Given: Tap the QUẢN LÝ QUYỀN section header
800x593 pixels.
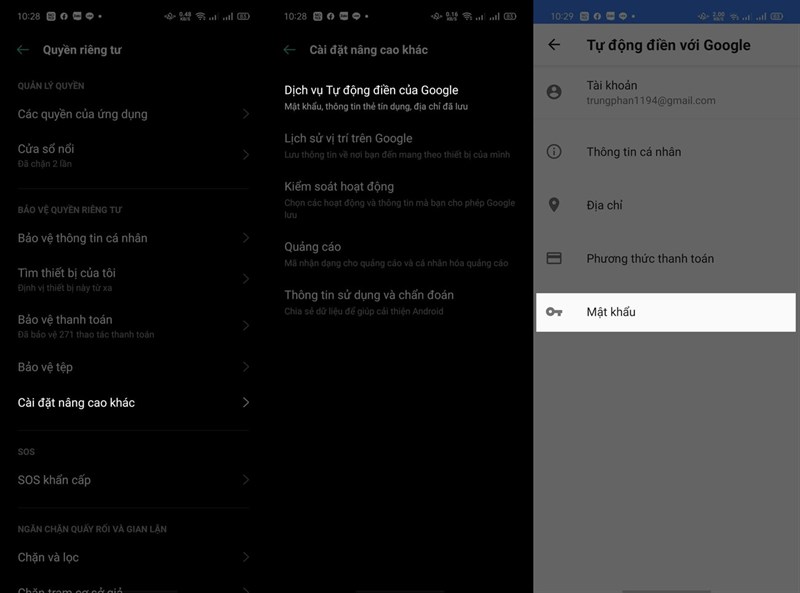Looking at the screenshot, I should pos(51,86).
